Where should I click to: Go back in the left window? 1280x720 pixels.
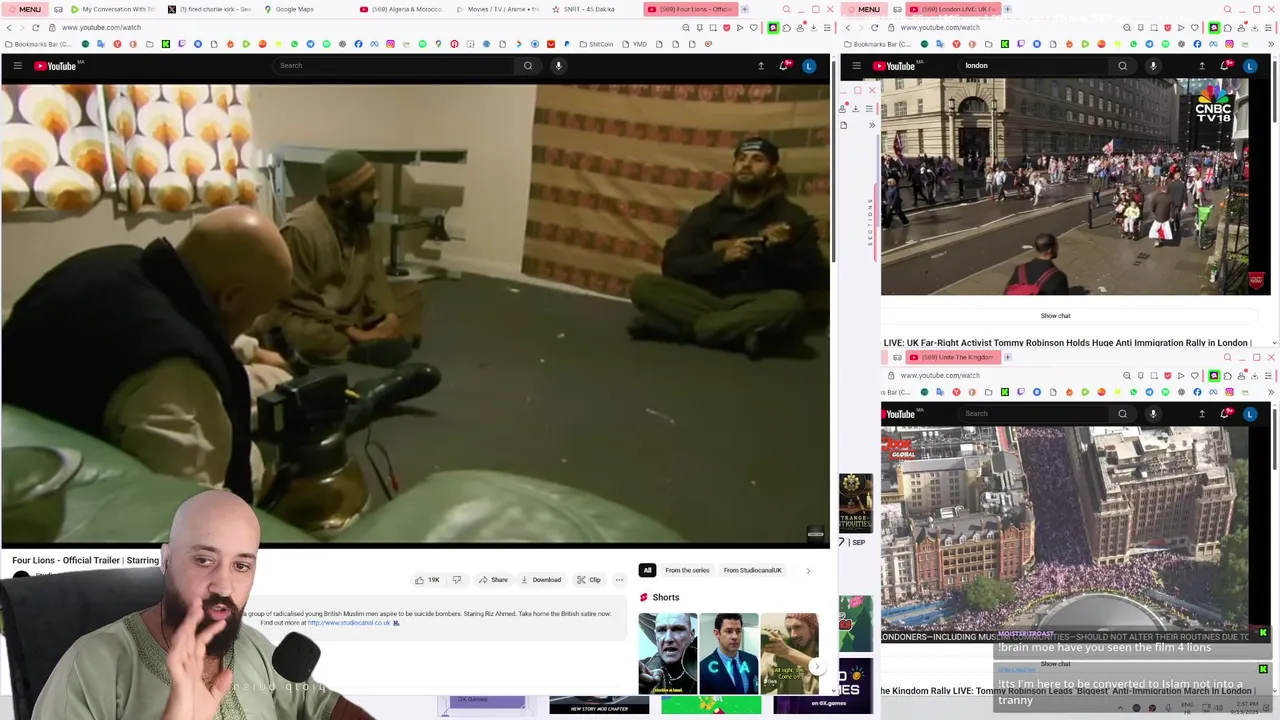pyautogui.click(x=8, y=27)
